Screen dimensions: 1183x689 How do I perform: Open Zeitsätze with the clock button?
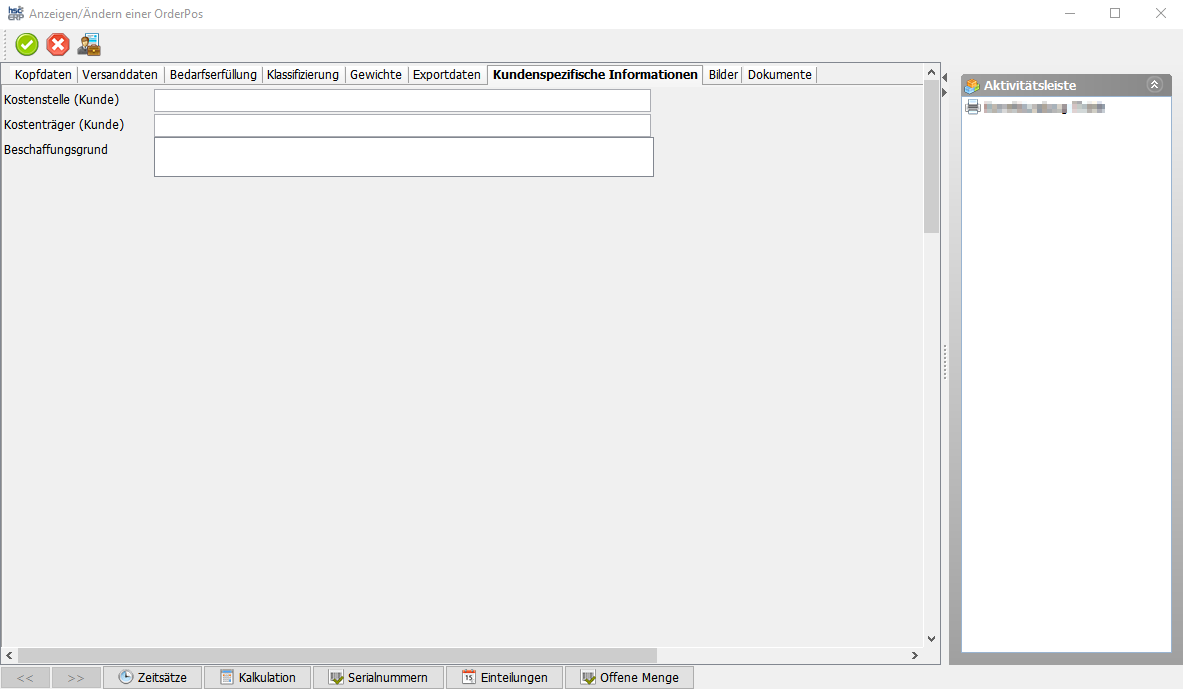152,677
